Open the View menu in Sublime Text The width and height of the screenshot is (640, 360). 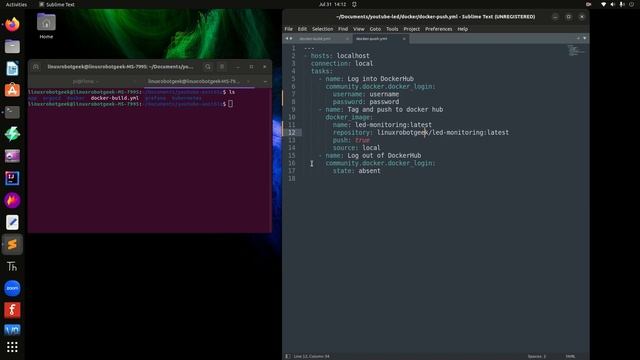(x=359, y=29)
